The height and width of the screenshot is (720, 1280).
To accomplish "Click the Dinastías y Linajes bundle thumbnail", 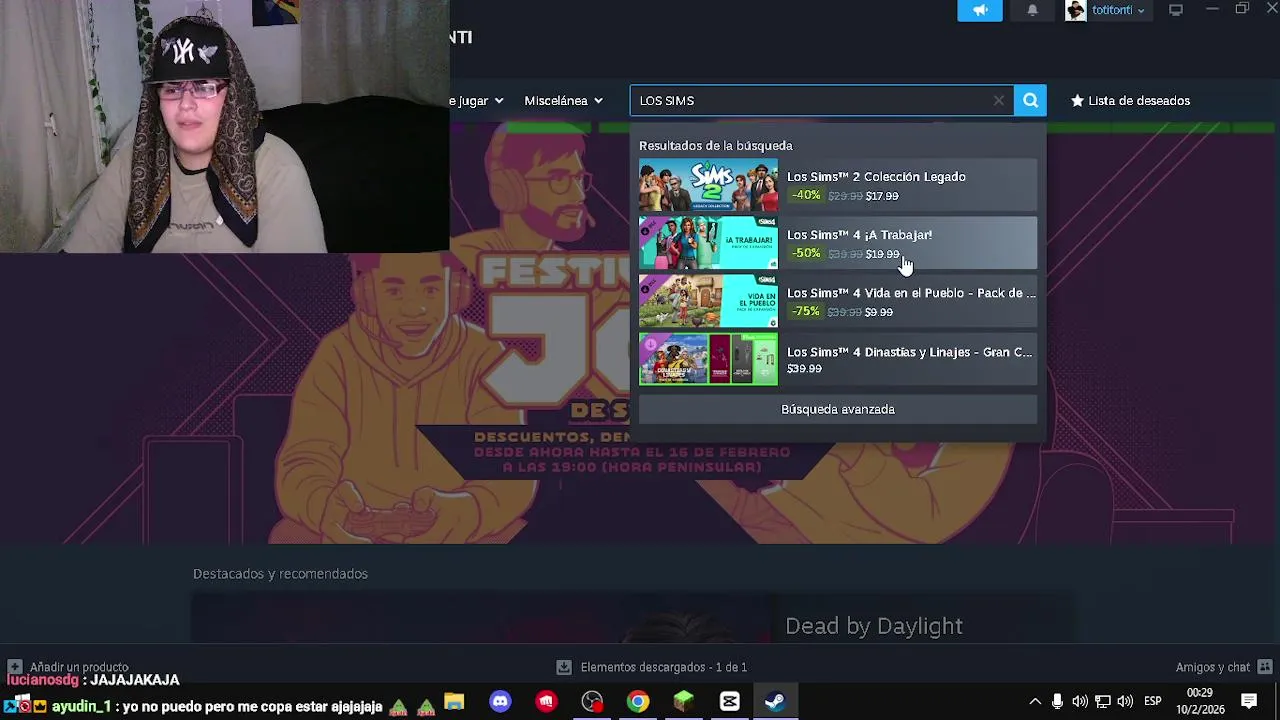I will [708, 359].
